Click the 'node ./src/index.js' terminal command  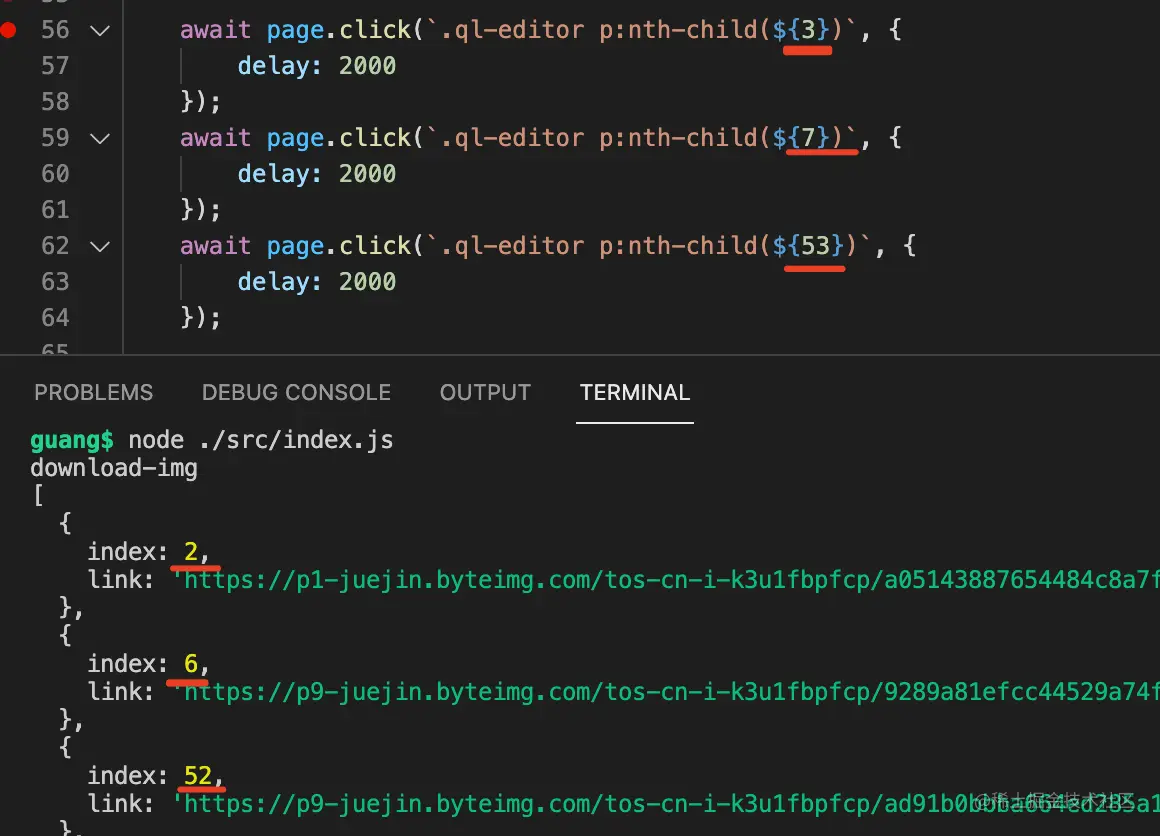pos(260,440)
